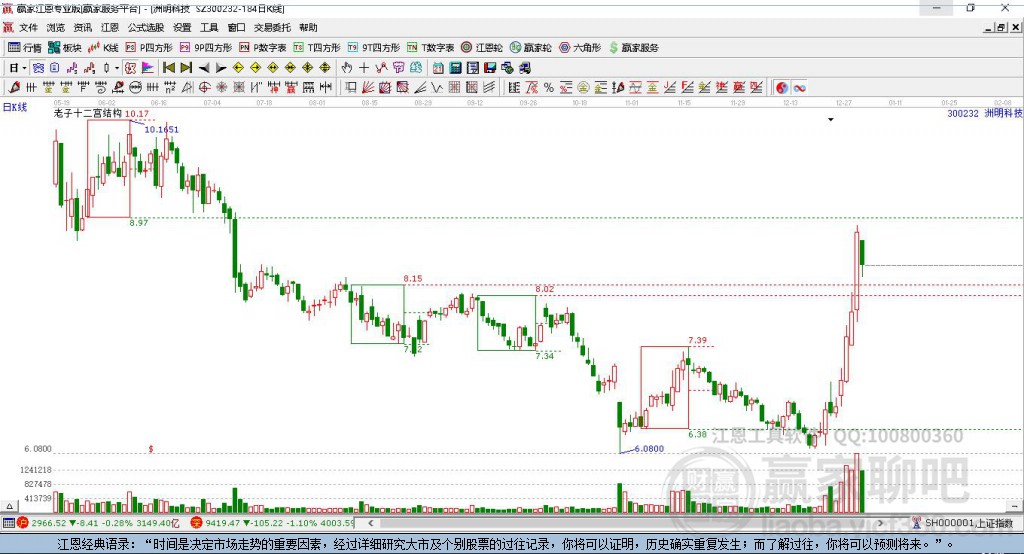Click the colored volume triangle icon

pos(148,68)
